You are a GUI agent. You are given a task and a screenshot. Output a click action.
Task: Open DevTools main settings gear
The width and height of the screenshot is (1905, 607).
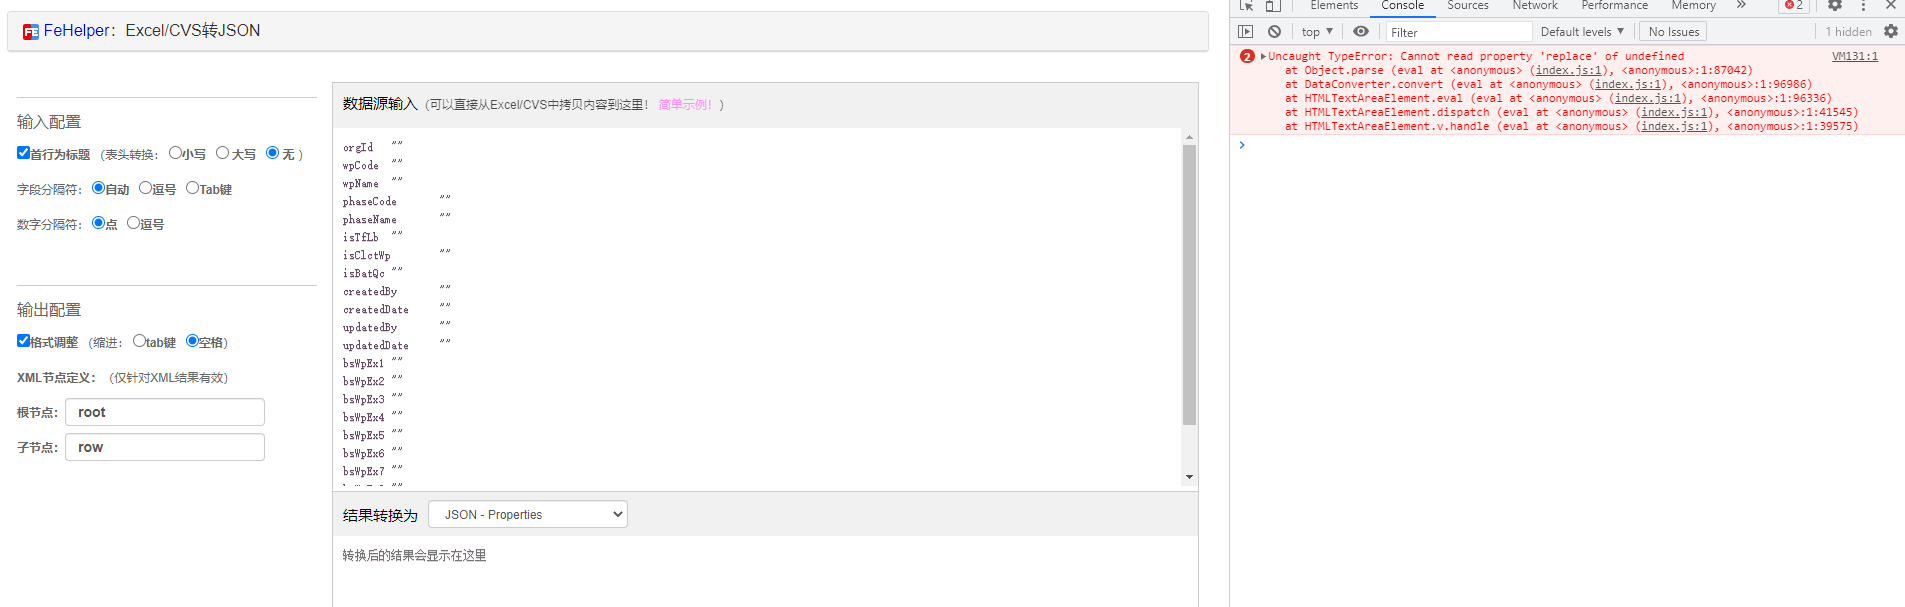1835,6
